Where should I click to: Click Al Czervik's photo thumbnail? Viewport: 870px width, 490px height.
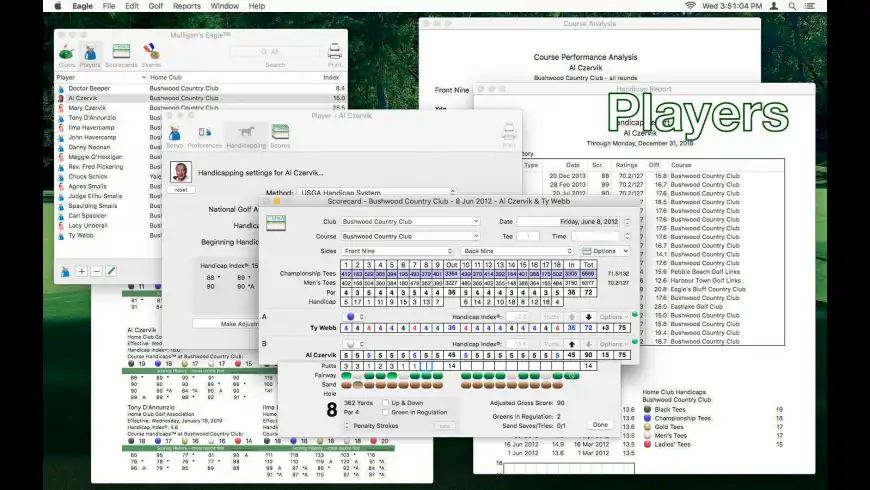click(x=181, y=173)
